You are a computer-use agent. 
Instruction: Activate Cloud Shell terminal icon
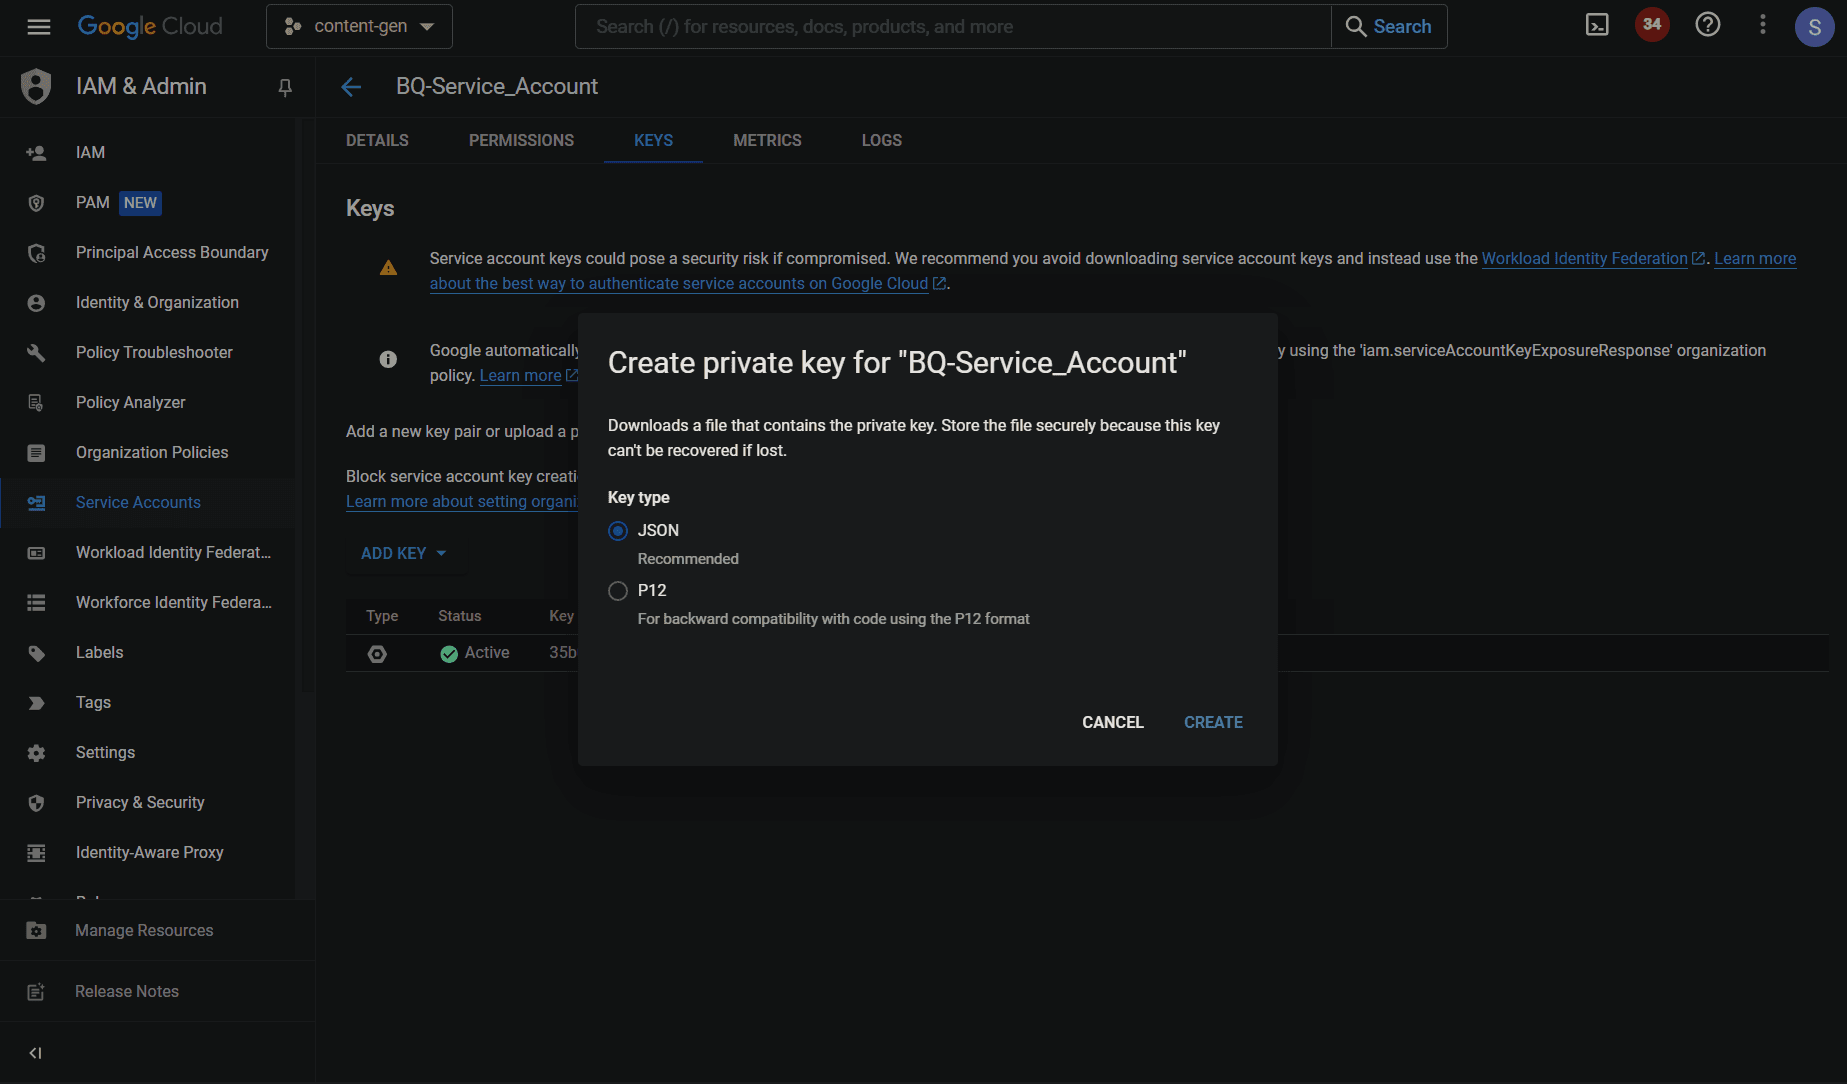tap(1597, 25)
